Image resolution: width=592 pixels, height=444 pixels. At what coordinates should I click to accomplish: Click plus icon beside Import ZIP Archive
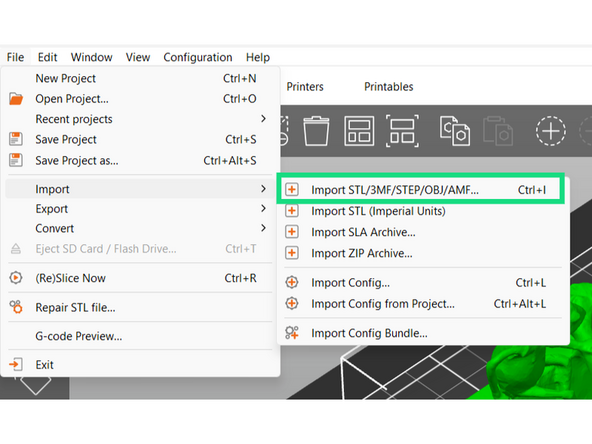pyautogui.click(x=291, y=253)
